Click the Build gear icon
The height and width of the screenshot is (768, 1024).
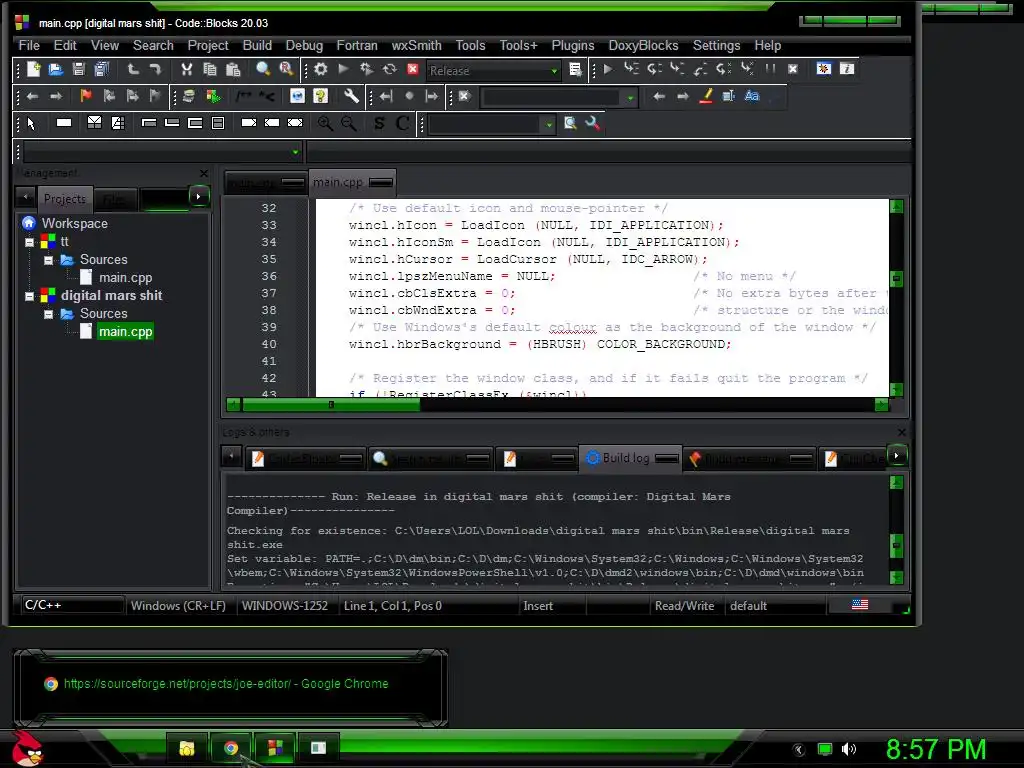pos(321,69)
